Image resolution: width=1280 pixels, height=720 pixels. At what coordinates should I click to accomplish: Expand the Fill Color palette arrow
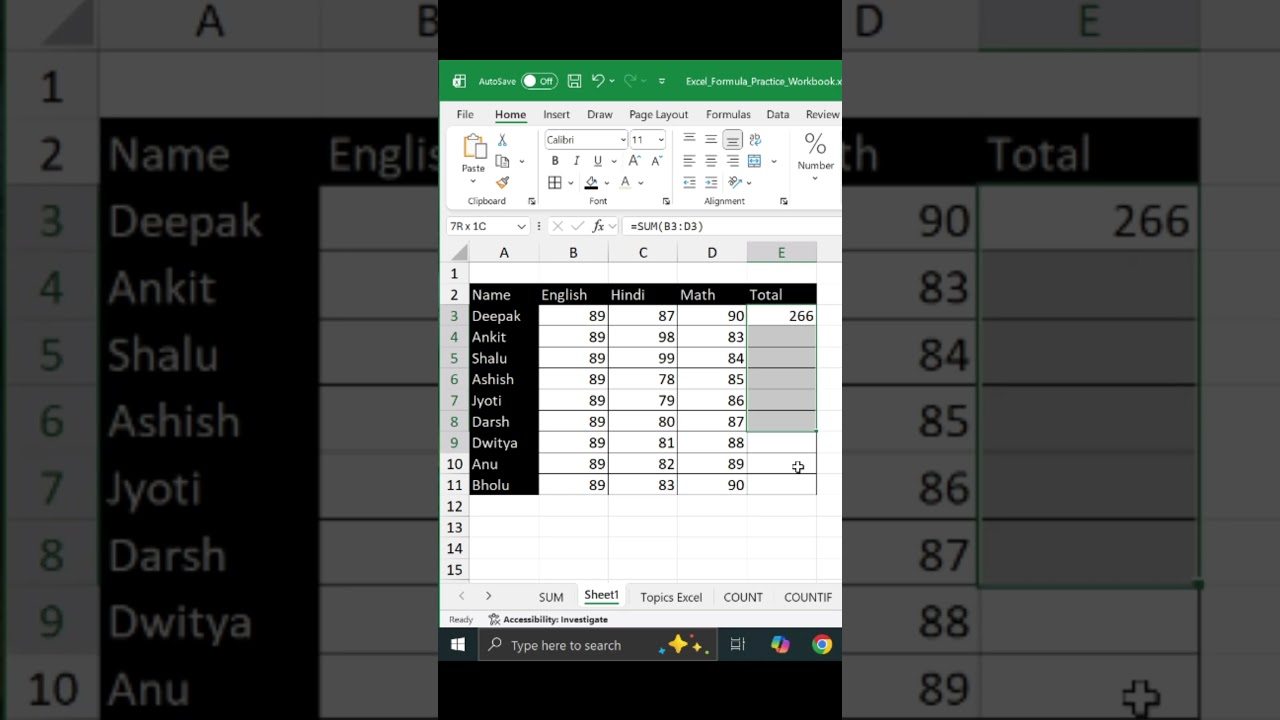606,183
